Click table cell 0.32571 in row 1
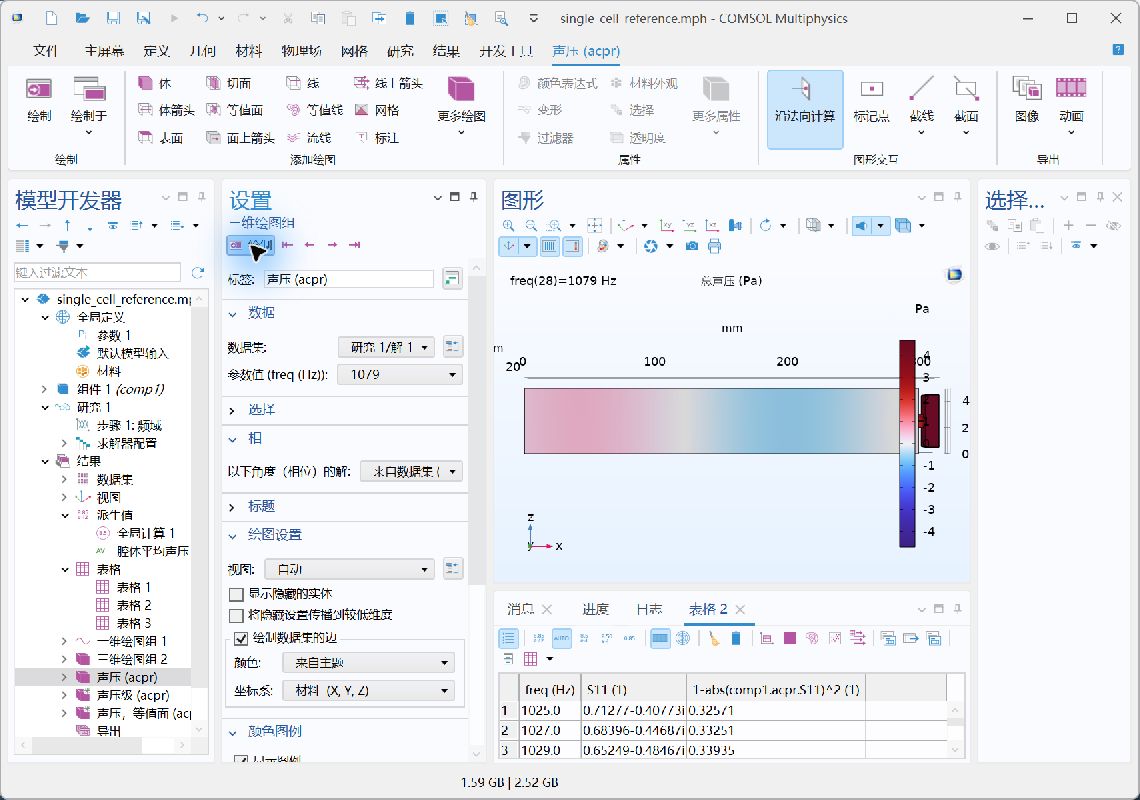This screenshot has width=1140, height=800. click(775, 710)
